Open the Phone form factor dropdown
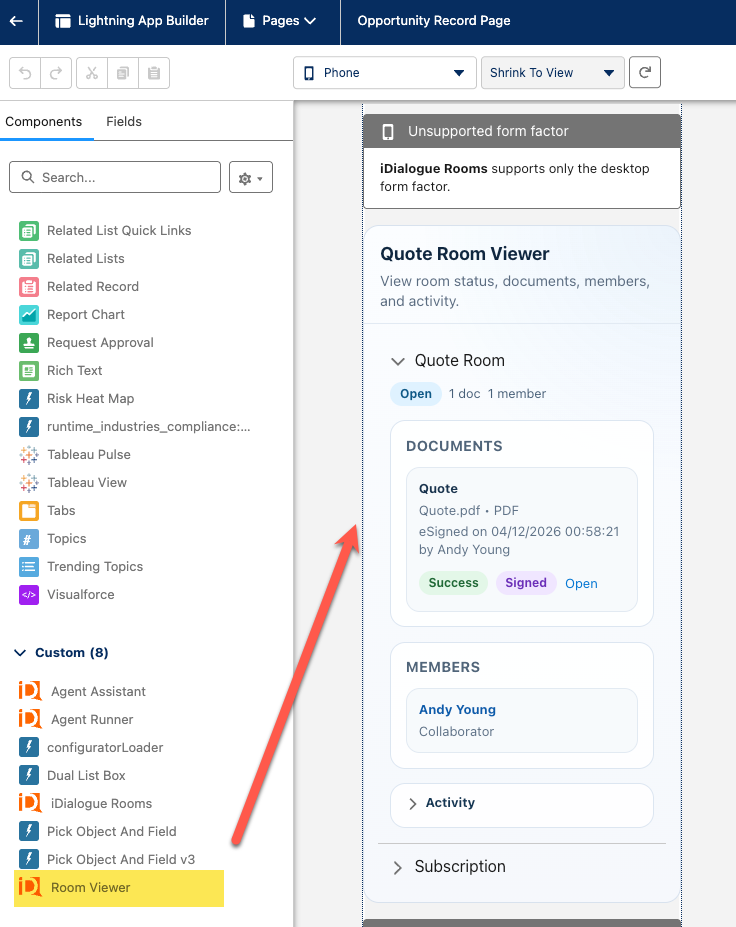Viewport: 736px width, 927px height. click(385, 73)
